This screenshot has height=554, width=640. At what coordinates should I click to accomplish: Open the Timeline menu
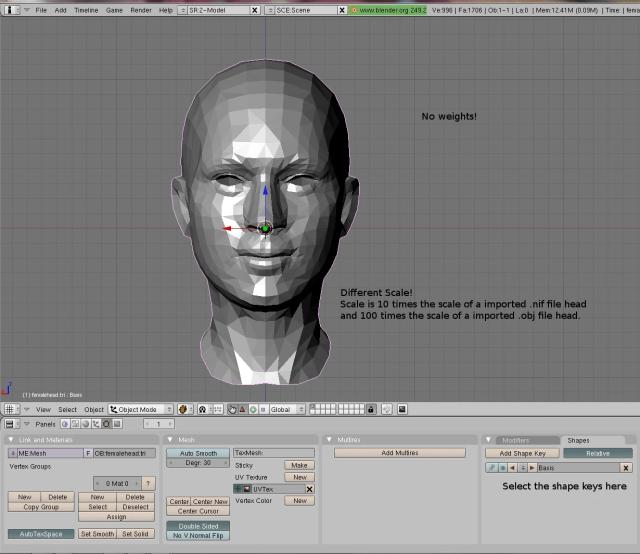click(86, 10)
